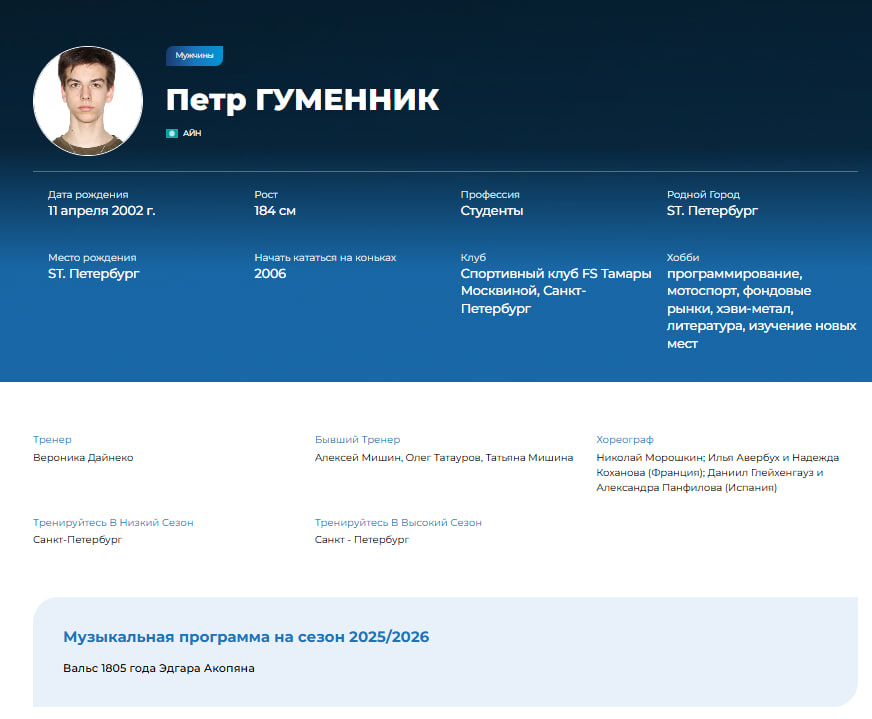Click the hobbies text under «Хобби»

761,308
